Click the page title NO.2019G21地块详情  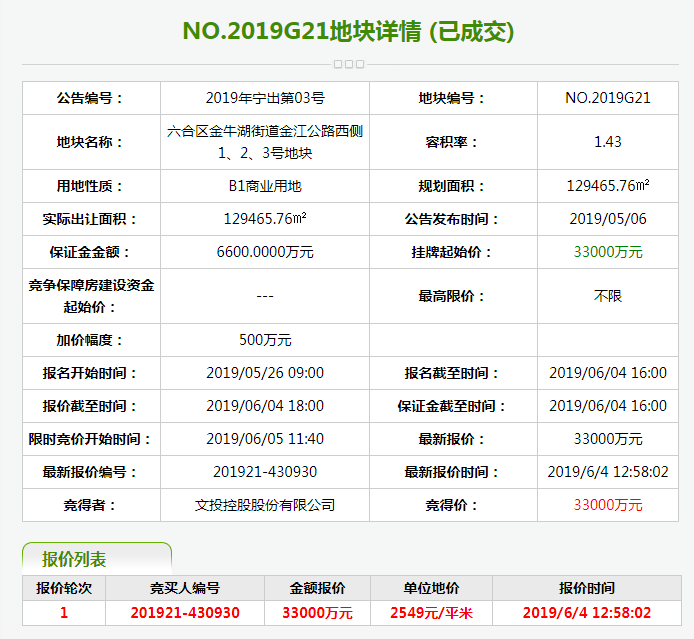(302, 31)
